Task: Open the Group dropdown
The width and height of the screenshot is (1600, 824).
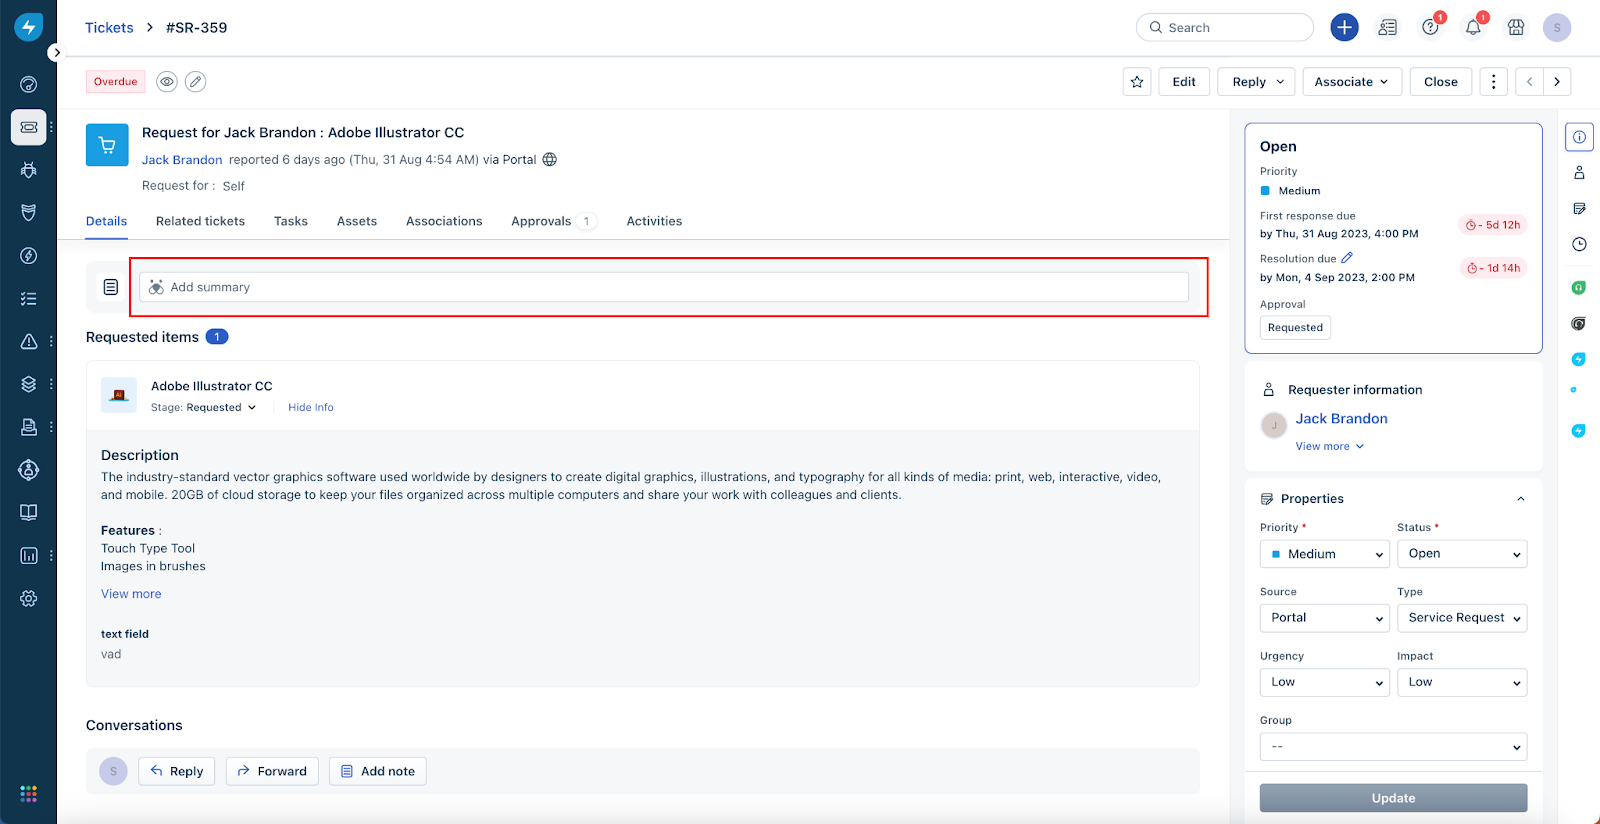Action: (x=1393, y=747)
